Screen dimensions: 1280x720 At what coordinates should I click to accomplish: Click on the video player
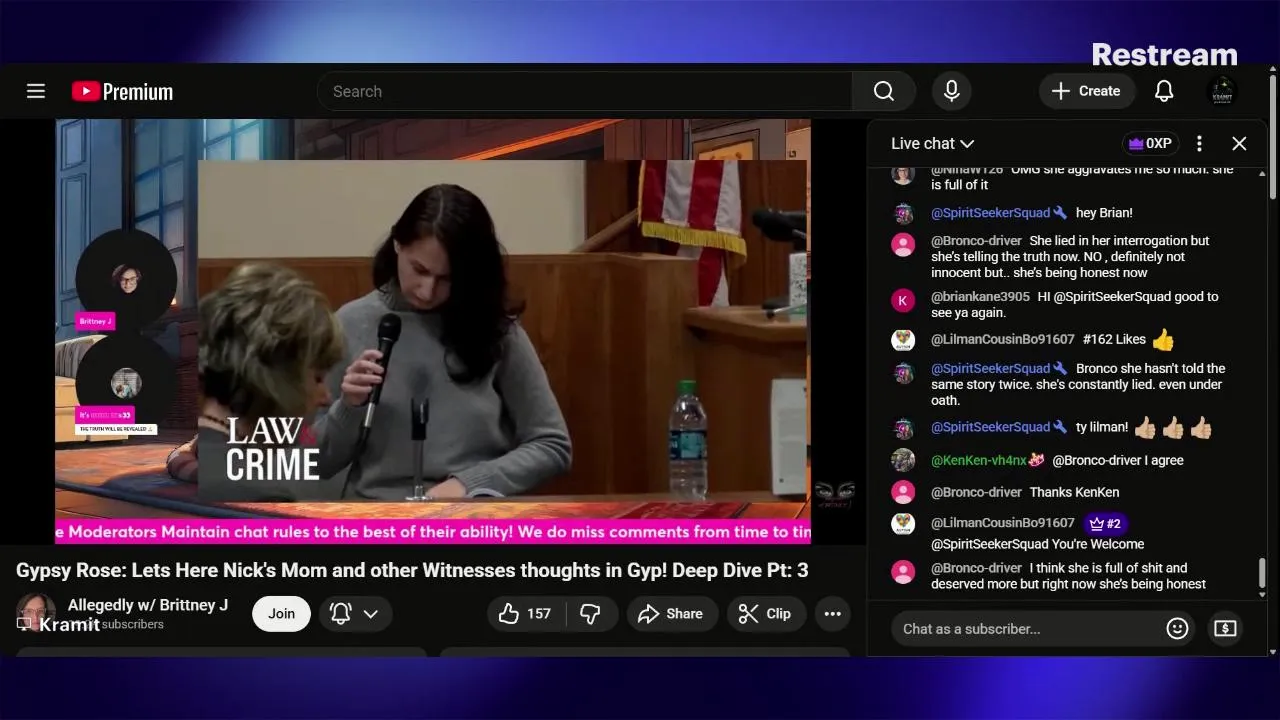click(x=433, y=331)
